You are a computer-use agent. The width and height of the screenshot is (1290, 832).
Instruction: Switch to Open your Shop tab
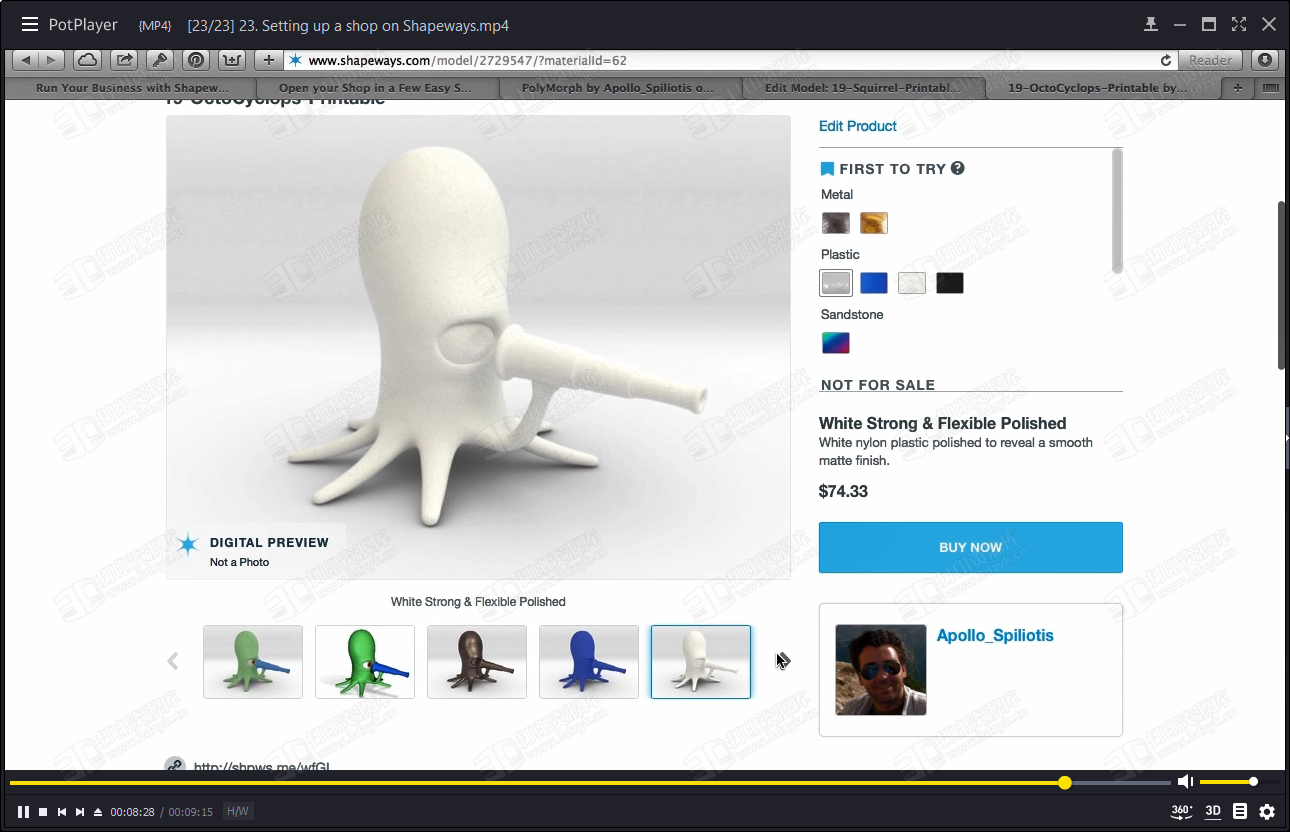(x=375, y=88)
